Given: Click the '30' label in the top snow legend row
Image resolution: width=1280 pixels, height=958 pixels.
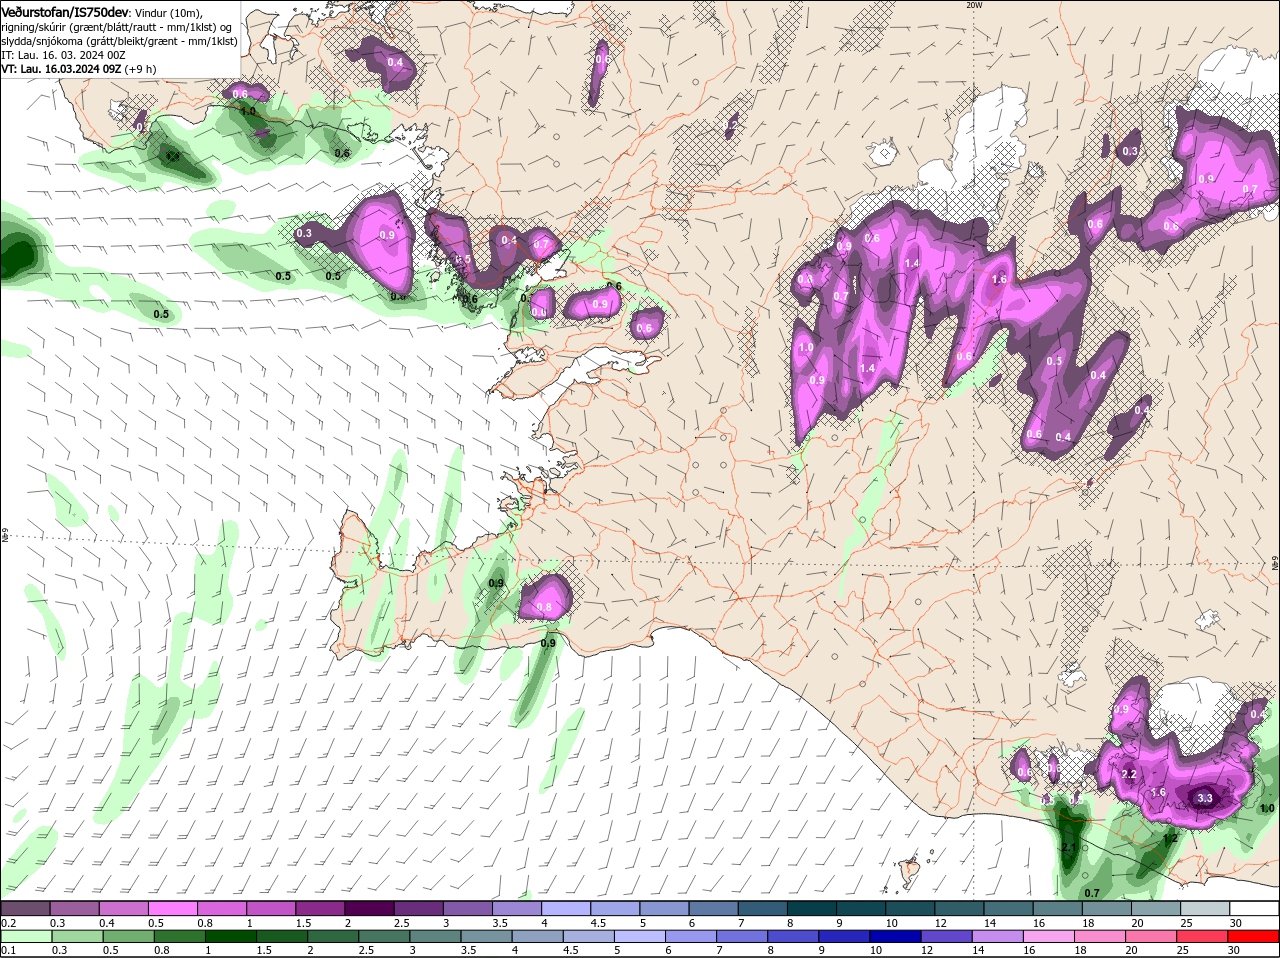Looking at the screenshot, I should pyautogui.click(x=1236, y=923).
